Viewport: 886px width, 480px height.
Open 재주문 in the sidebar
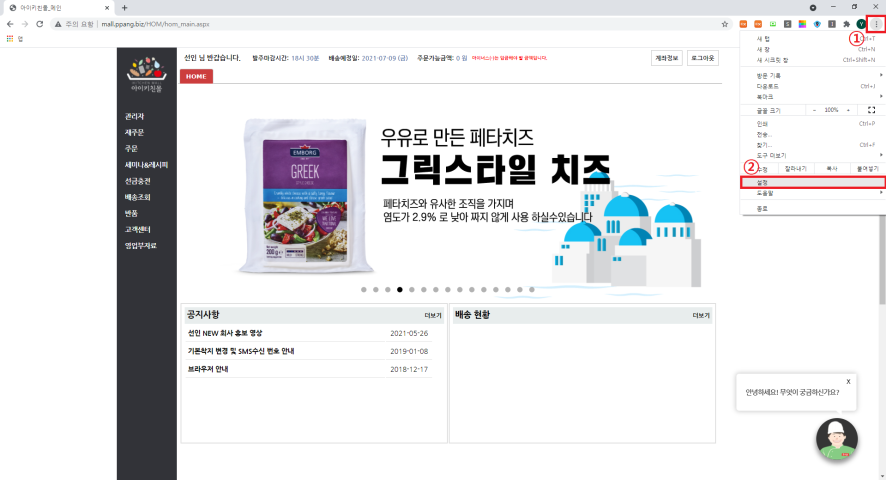pyautogui.click(x=134, y=132)
